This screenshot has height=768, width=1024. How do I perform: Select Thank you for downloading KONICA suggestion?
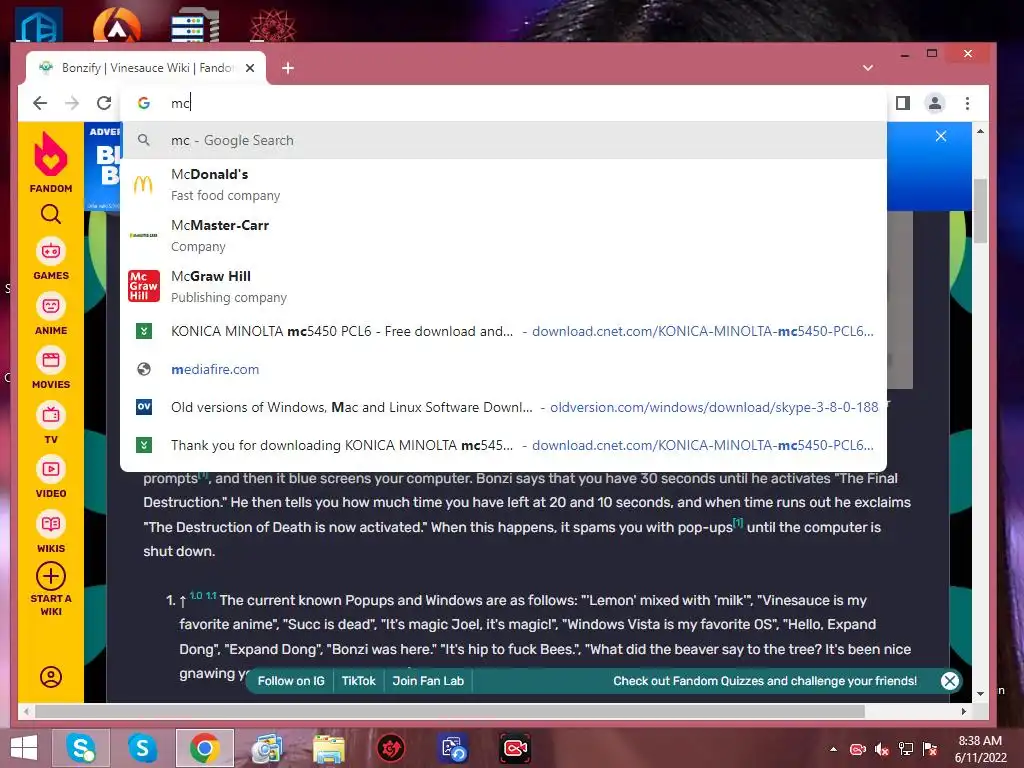[503, 445]
